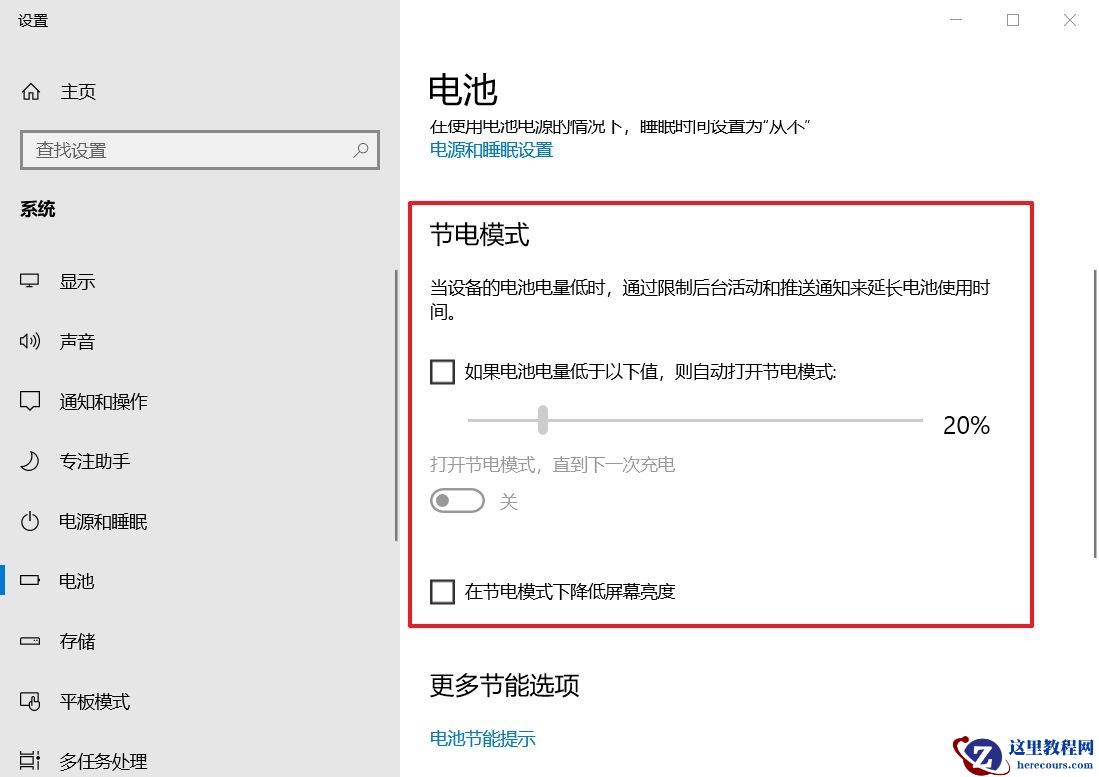
Task: Select the 专注助手 moon icon
Action: pyautogui.click(x=31, y=461)
